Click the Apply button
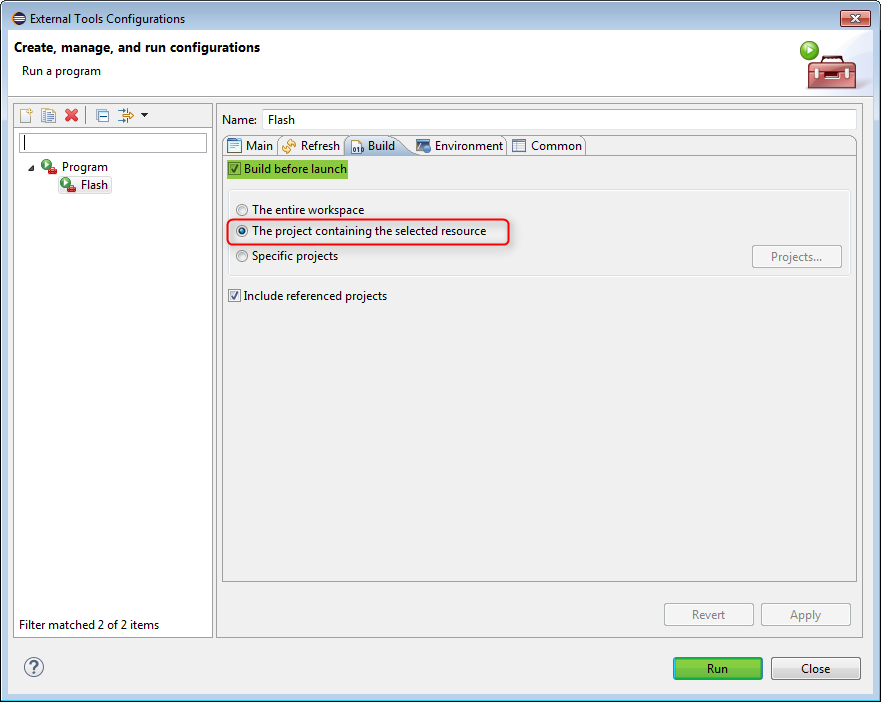The width and height of the screenshot is (881, 702). tap(805, 615)
